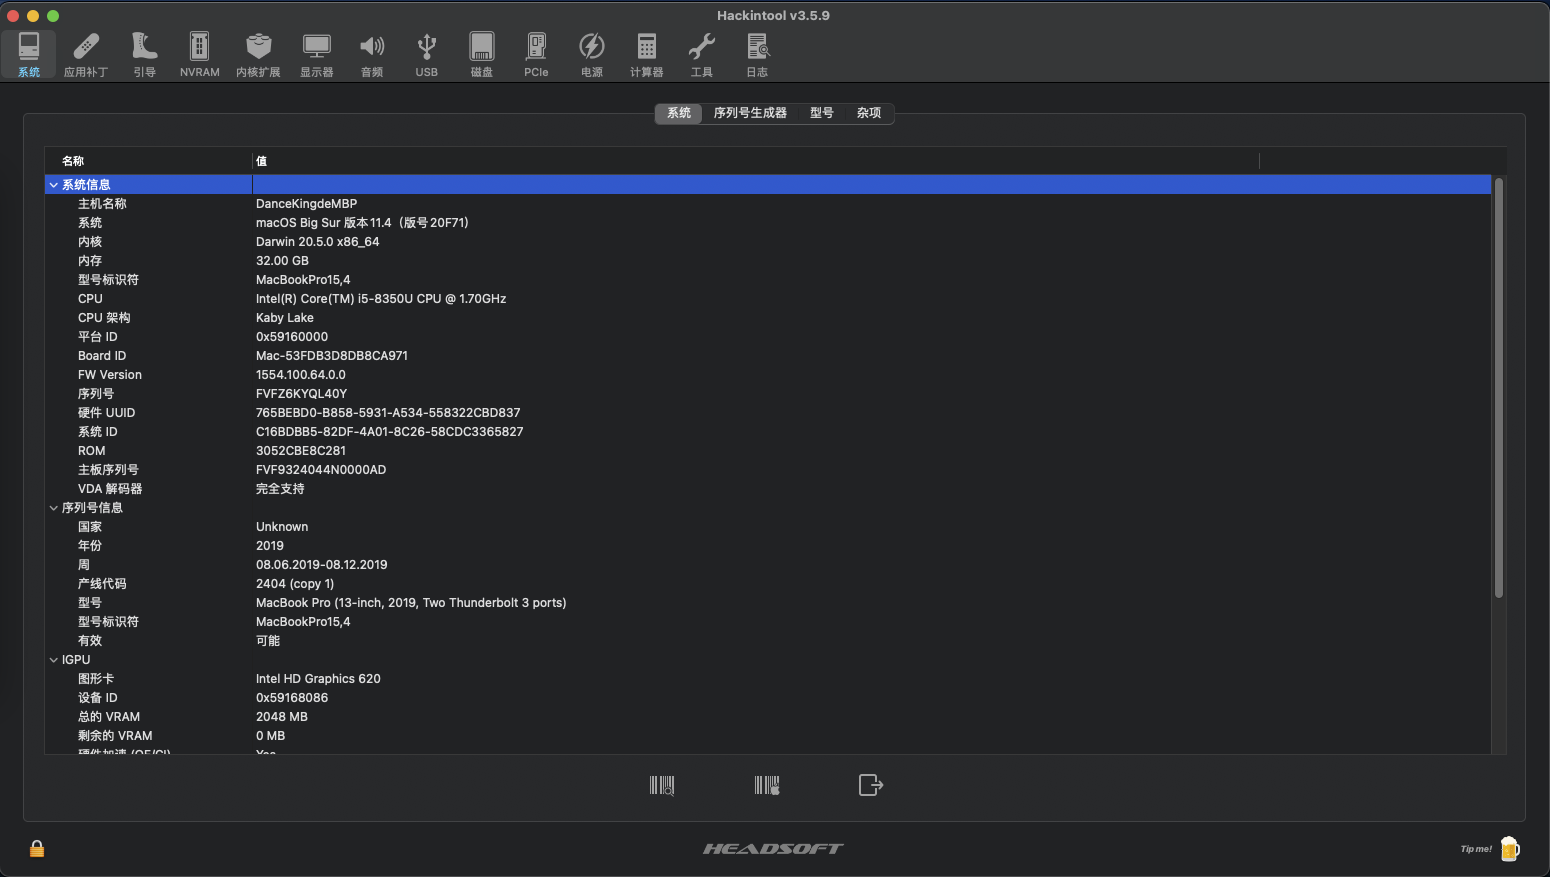Open the 工具 tools section
Viewport: 1550px width, 877px height.
pyautogui.click(x=702, y=54)
